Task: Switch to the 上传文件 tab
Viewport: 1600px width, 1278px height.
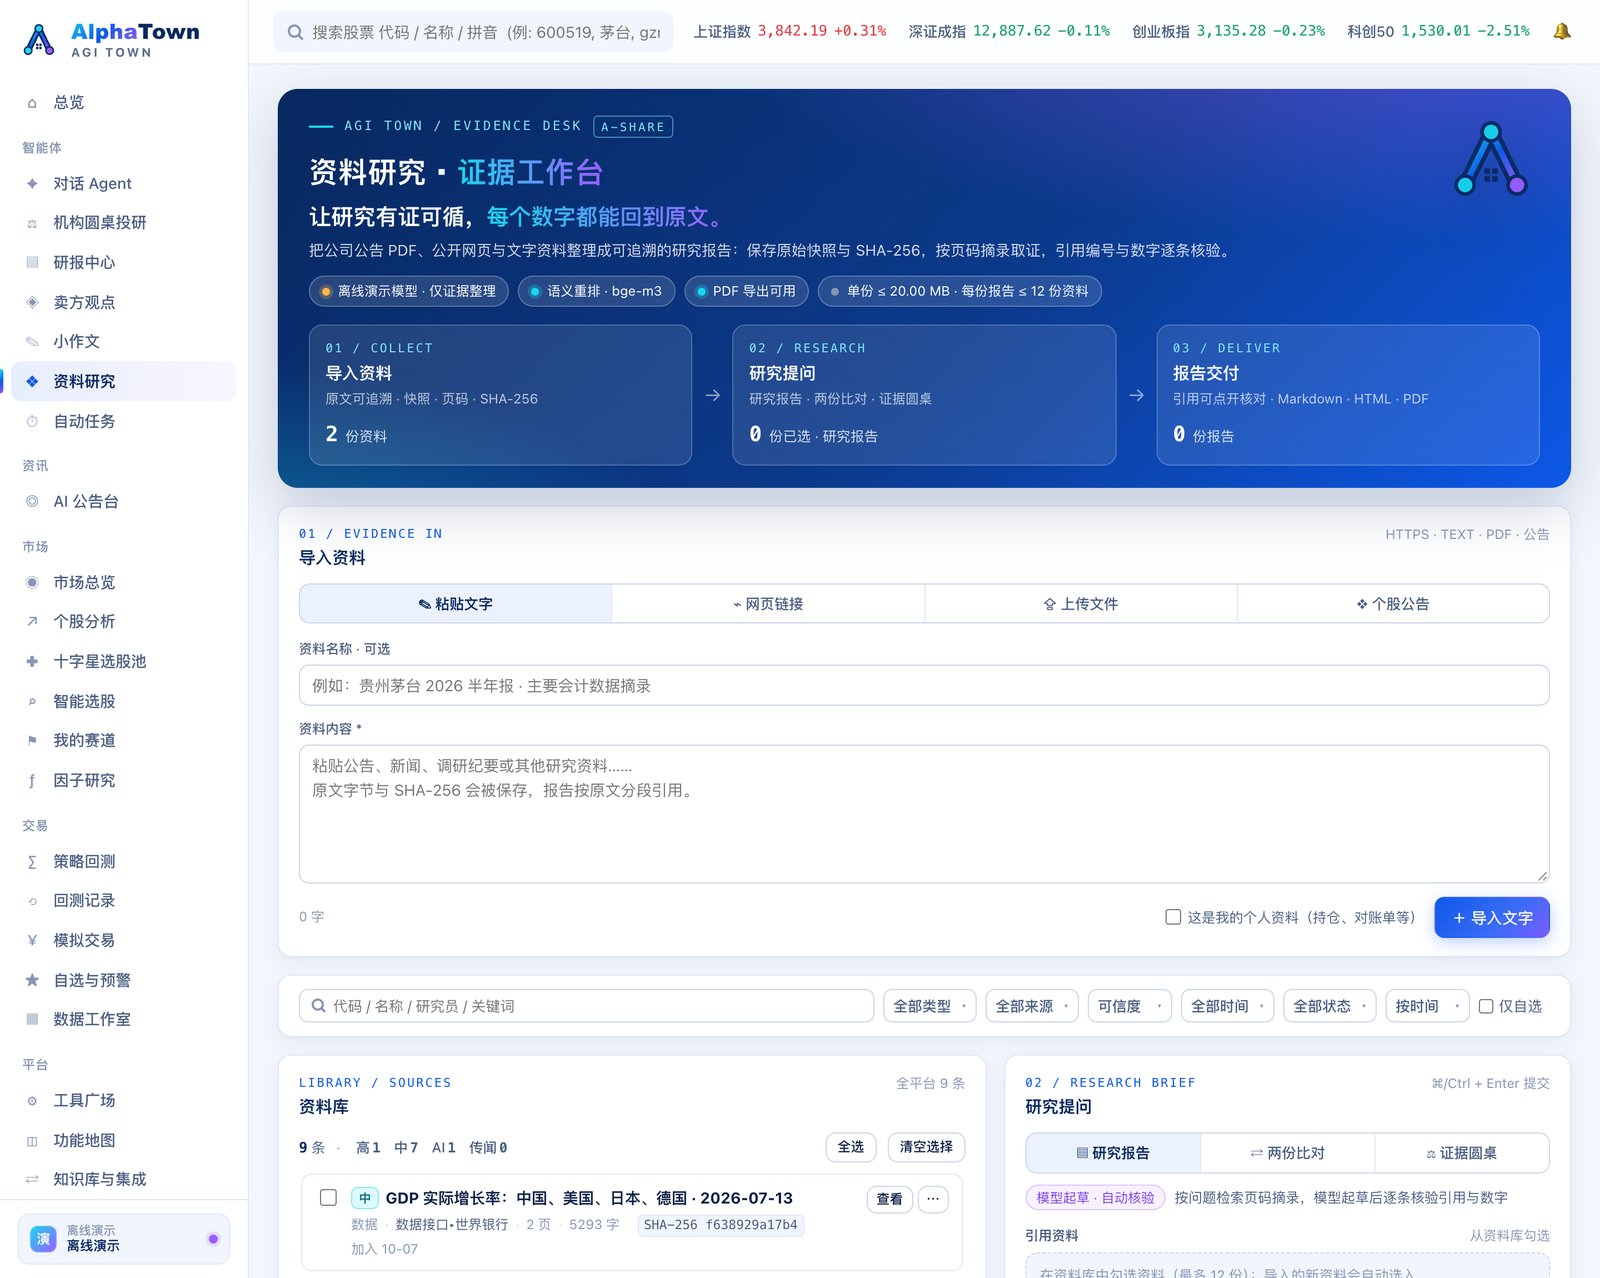Action: [x=1081, y=604]
